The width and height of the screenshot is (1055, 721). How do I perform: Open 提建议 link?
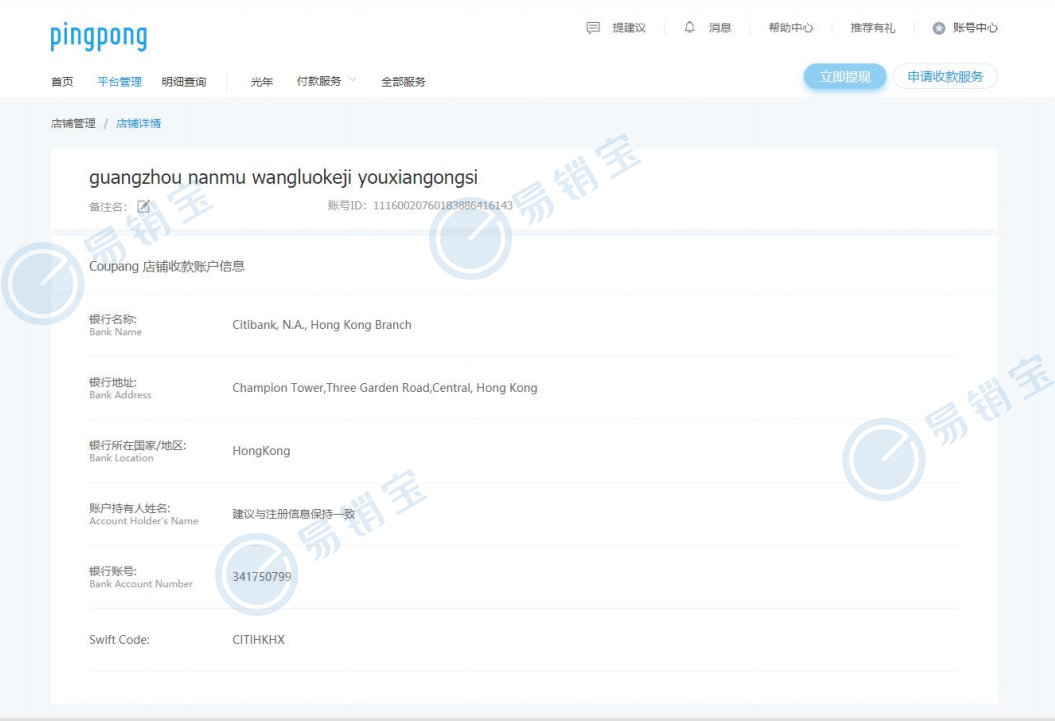629,28
